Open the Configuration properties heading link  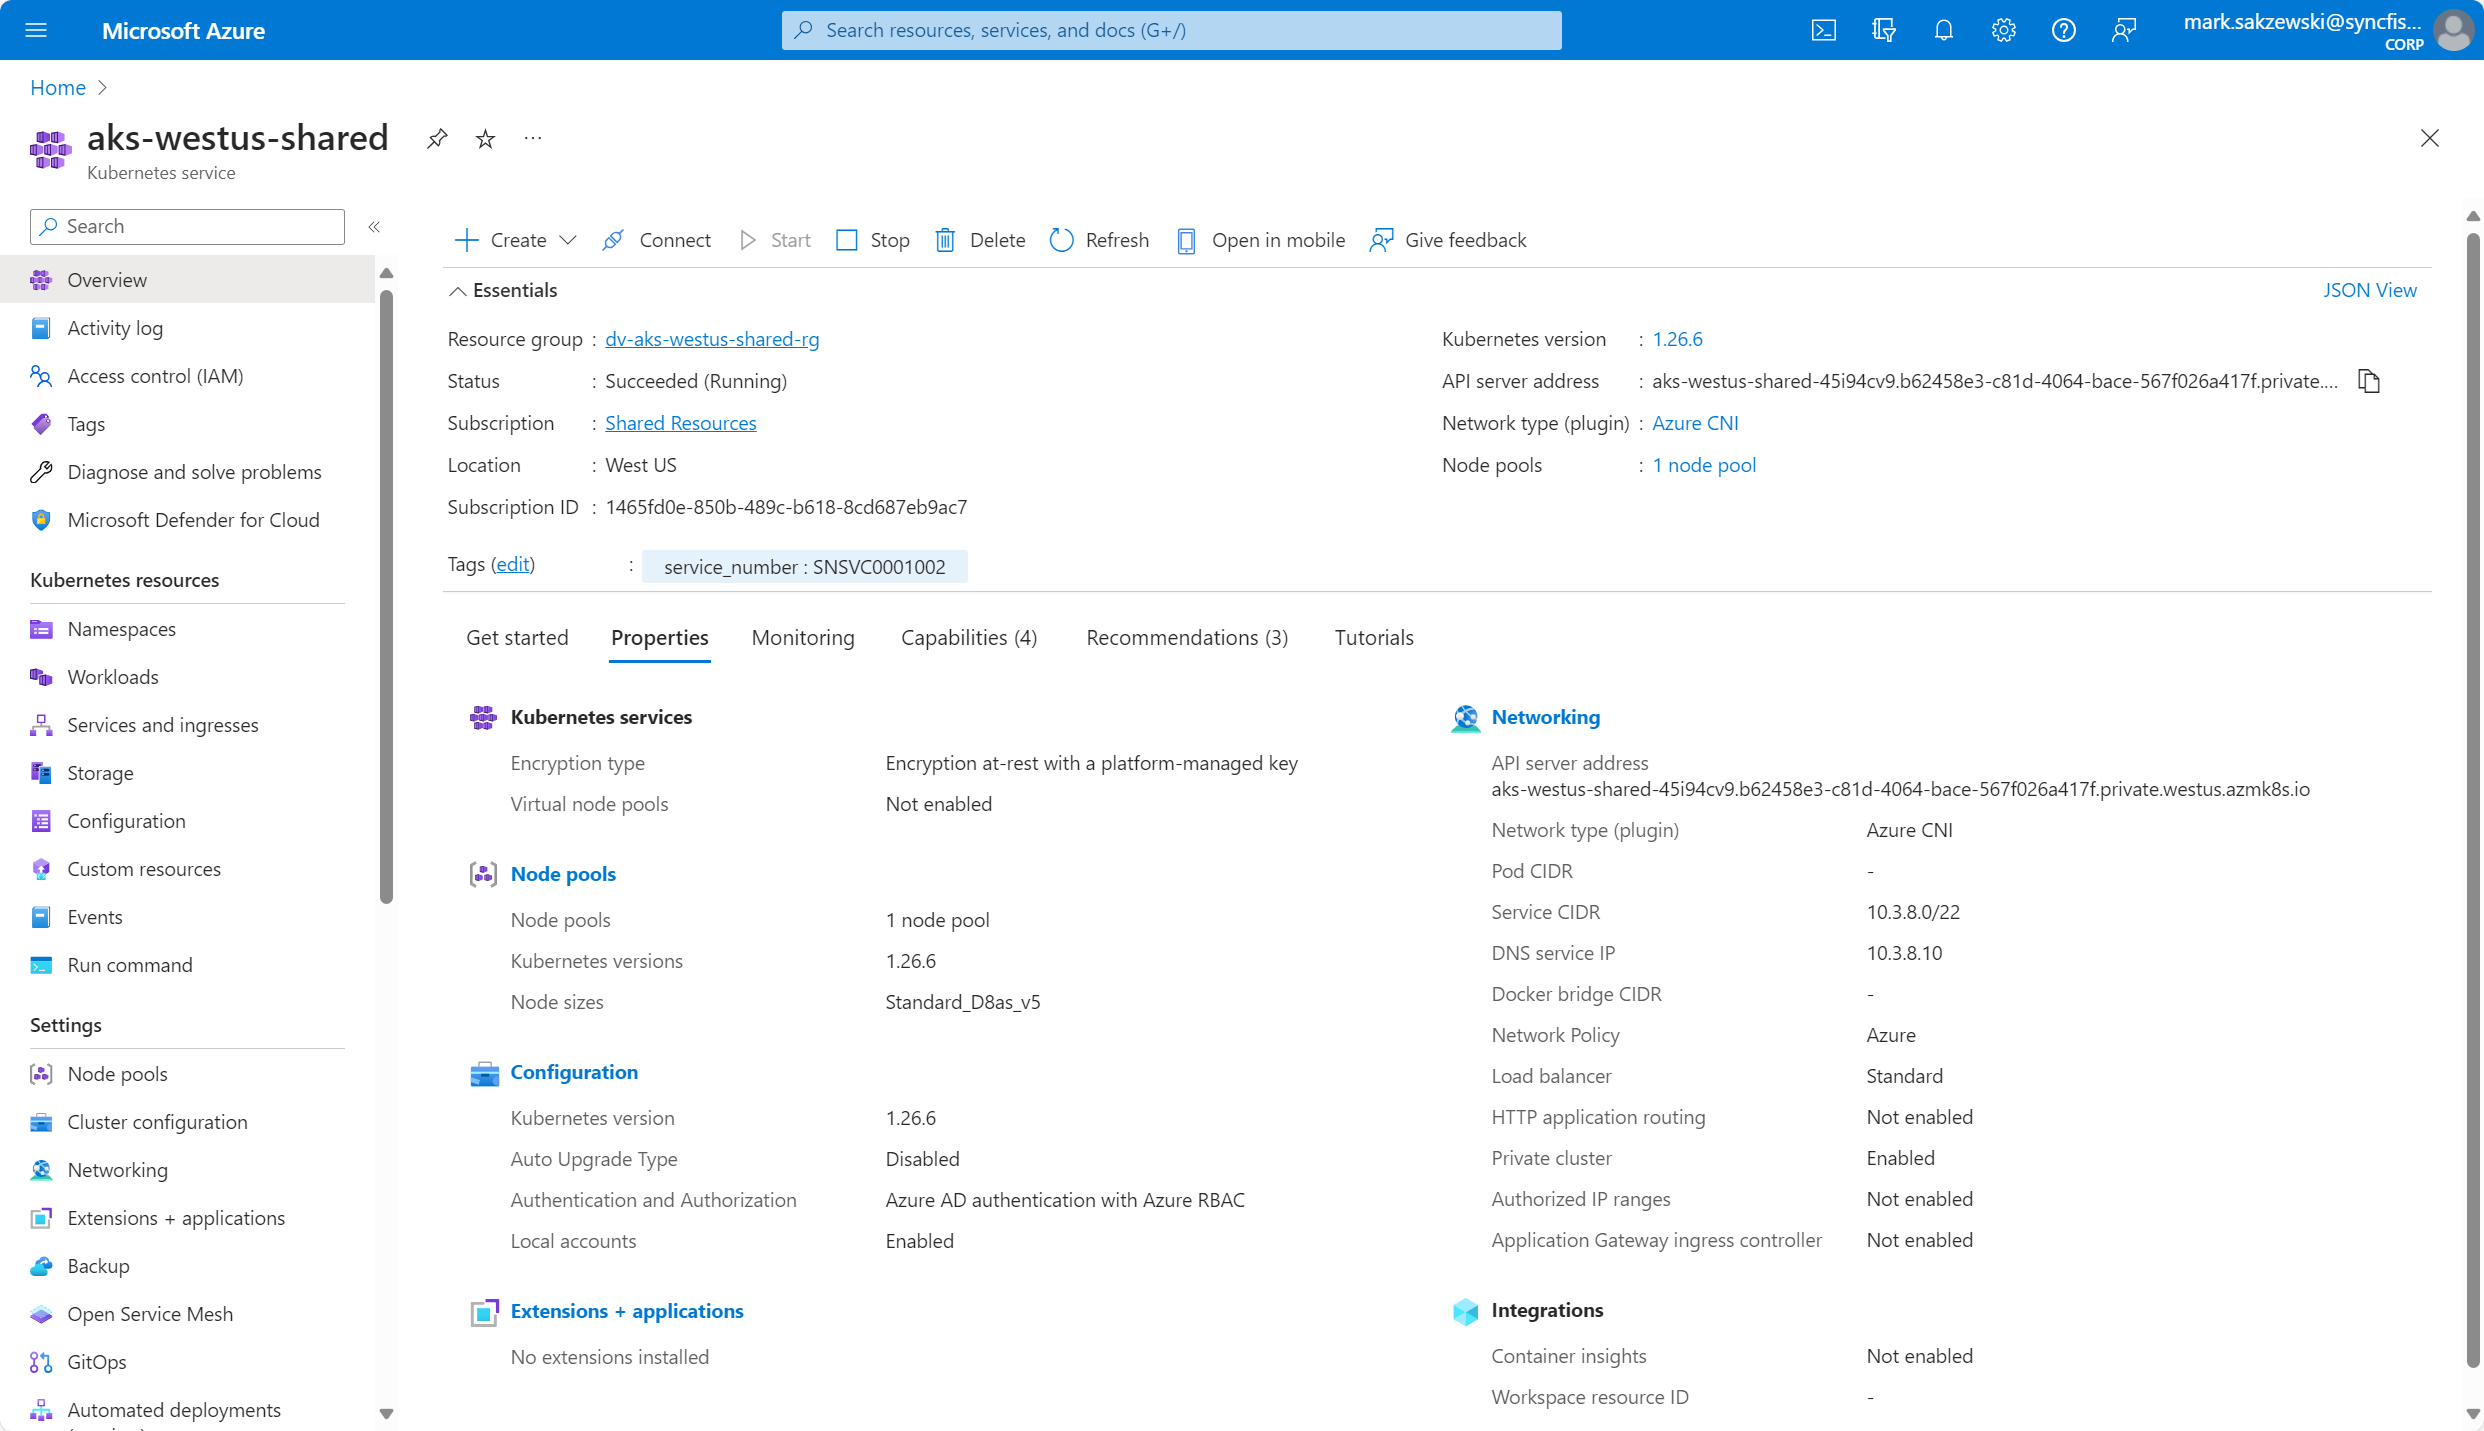(x=574, y=1072)
